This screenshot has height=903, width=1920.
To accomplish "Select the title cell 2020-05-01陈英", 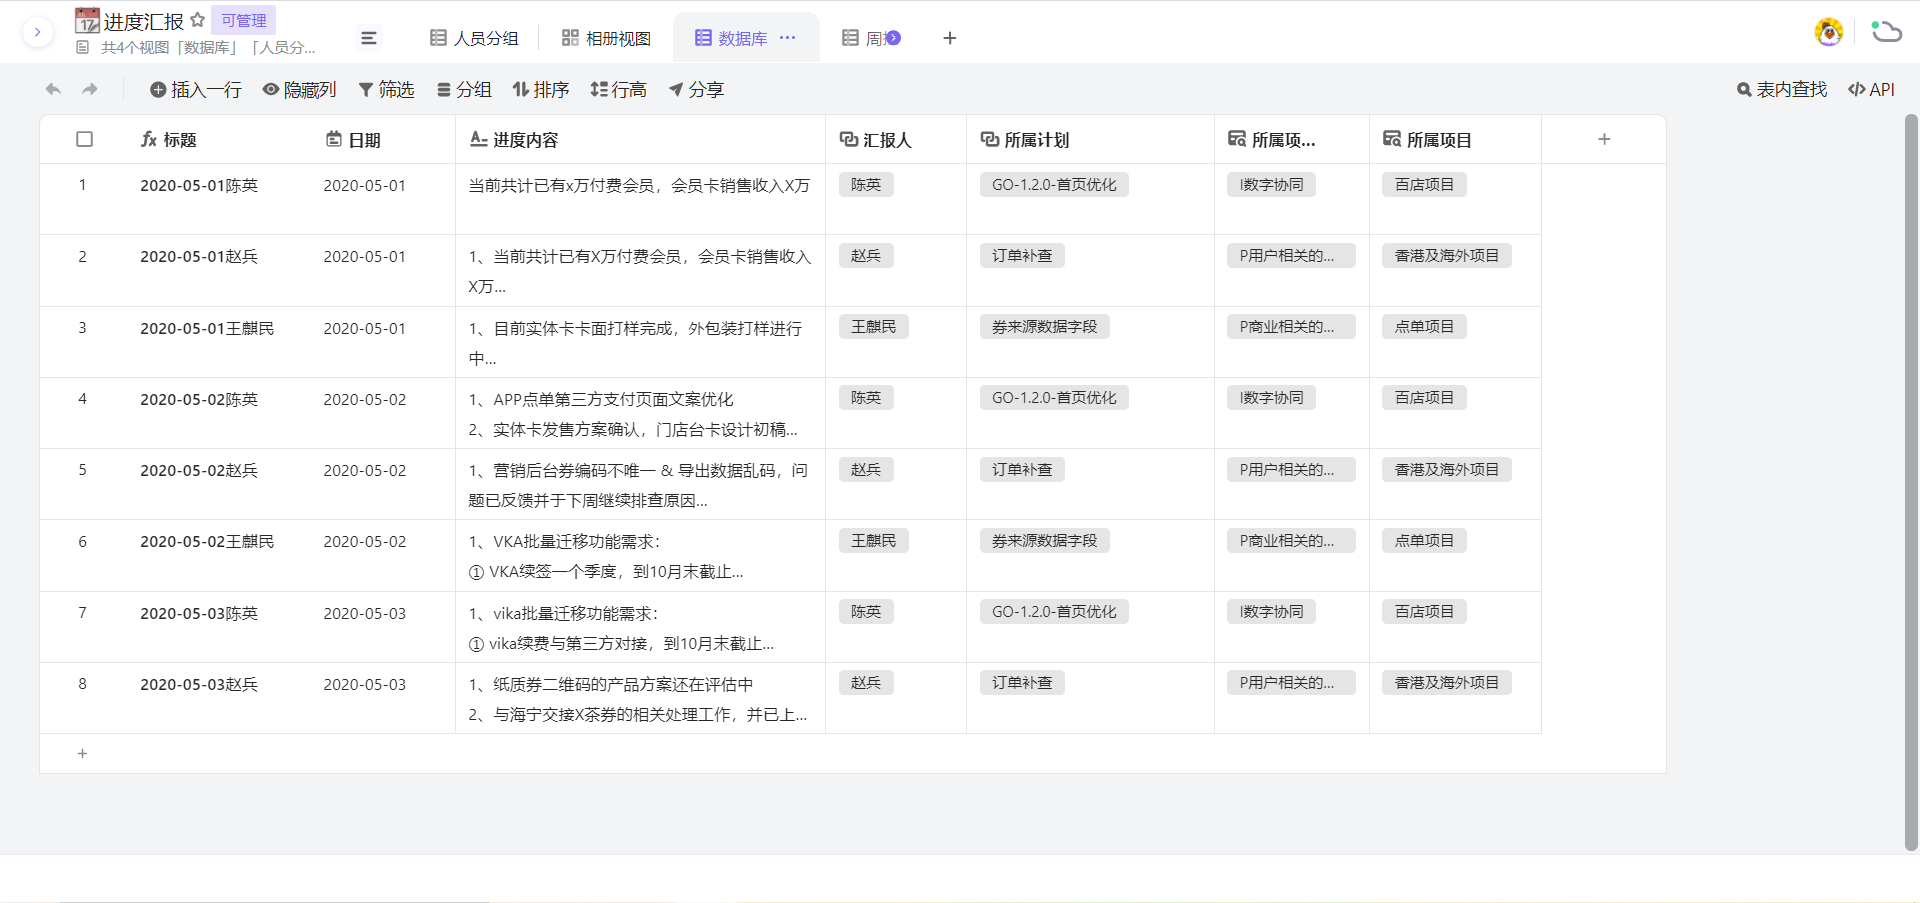I will [218, 199].
